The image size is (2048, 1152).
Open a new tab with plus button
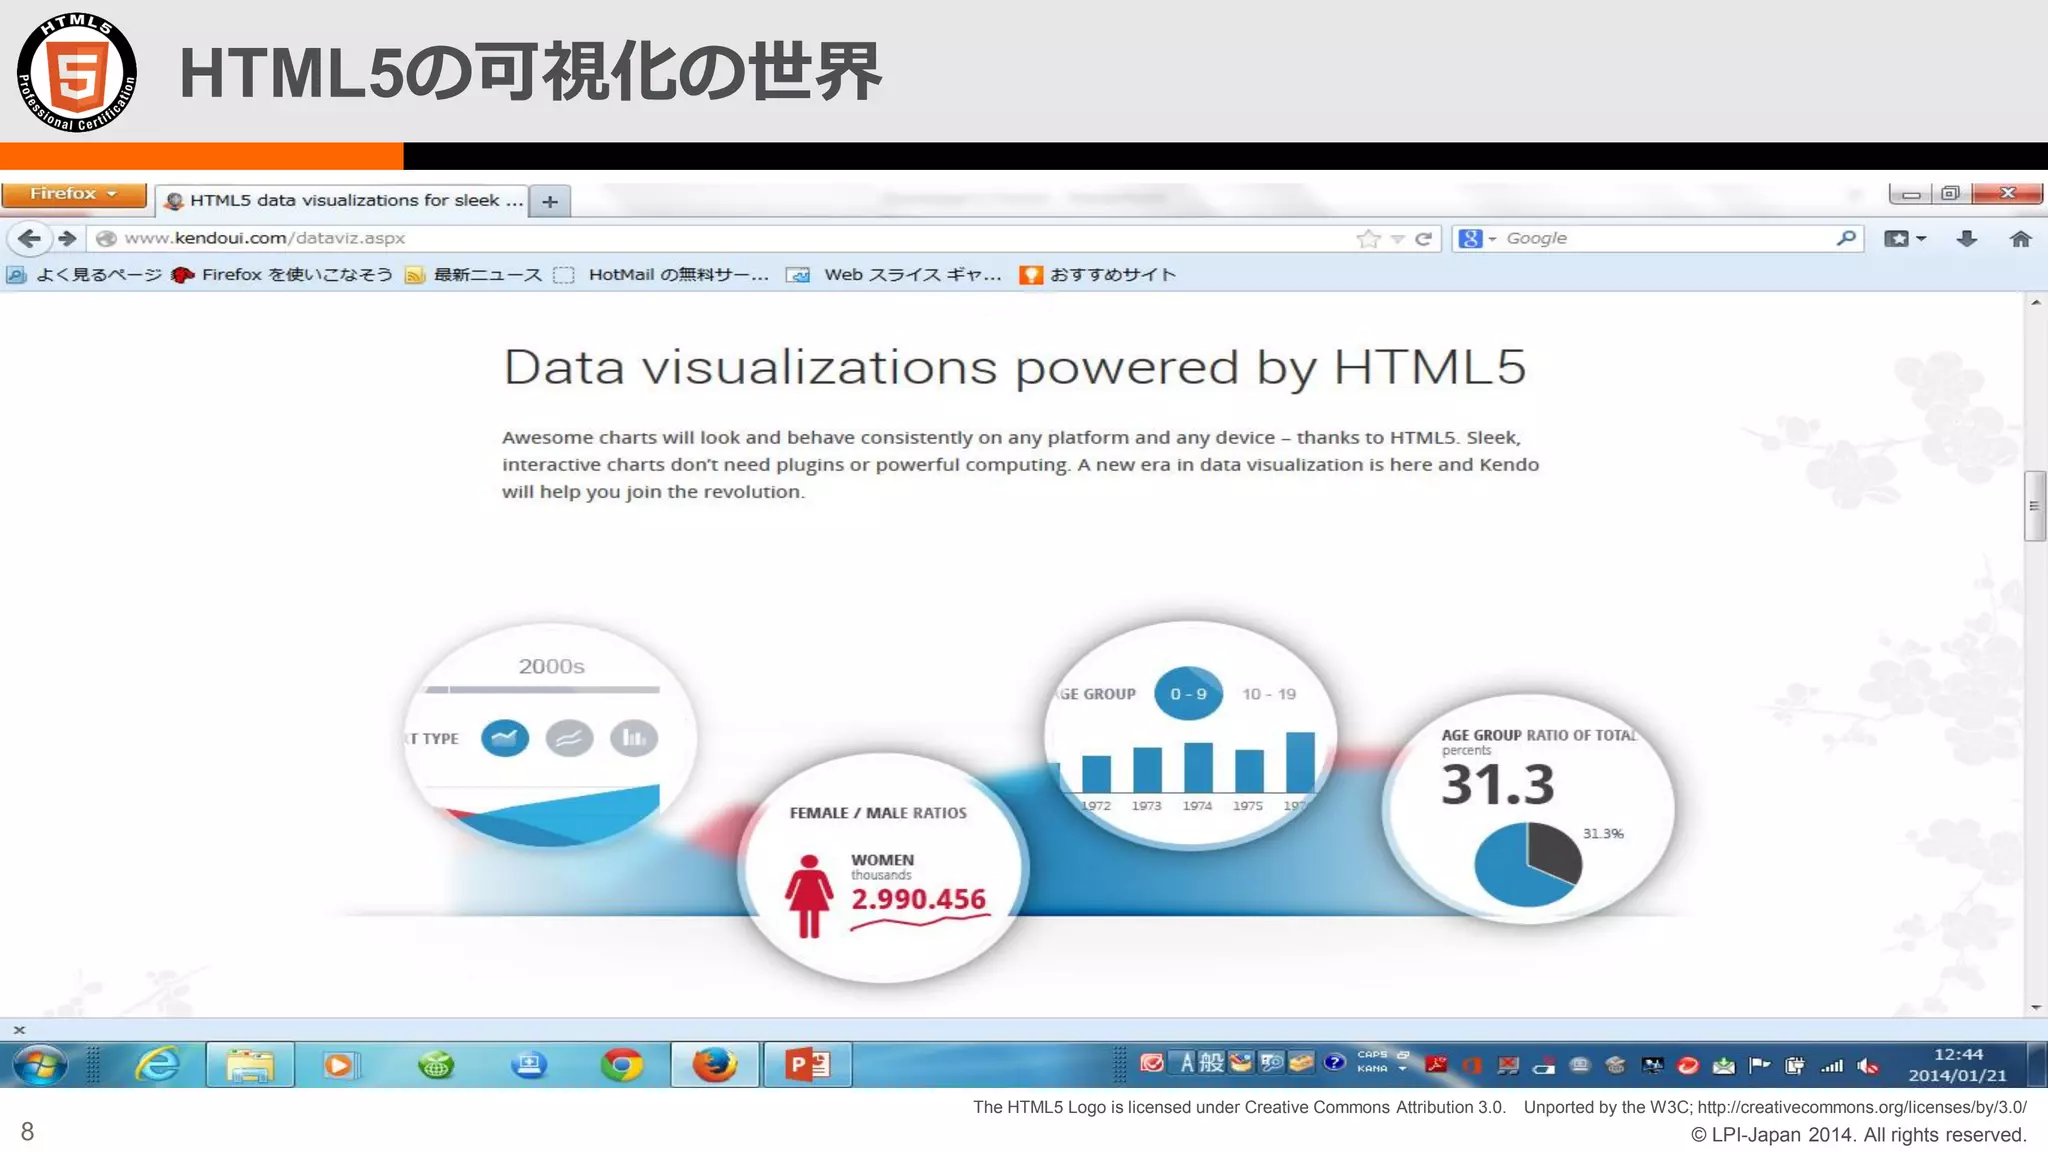pyautogui.click(x=550, y=201)
